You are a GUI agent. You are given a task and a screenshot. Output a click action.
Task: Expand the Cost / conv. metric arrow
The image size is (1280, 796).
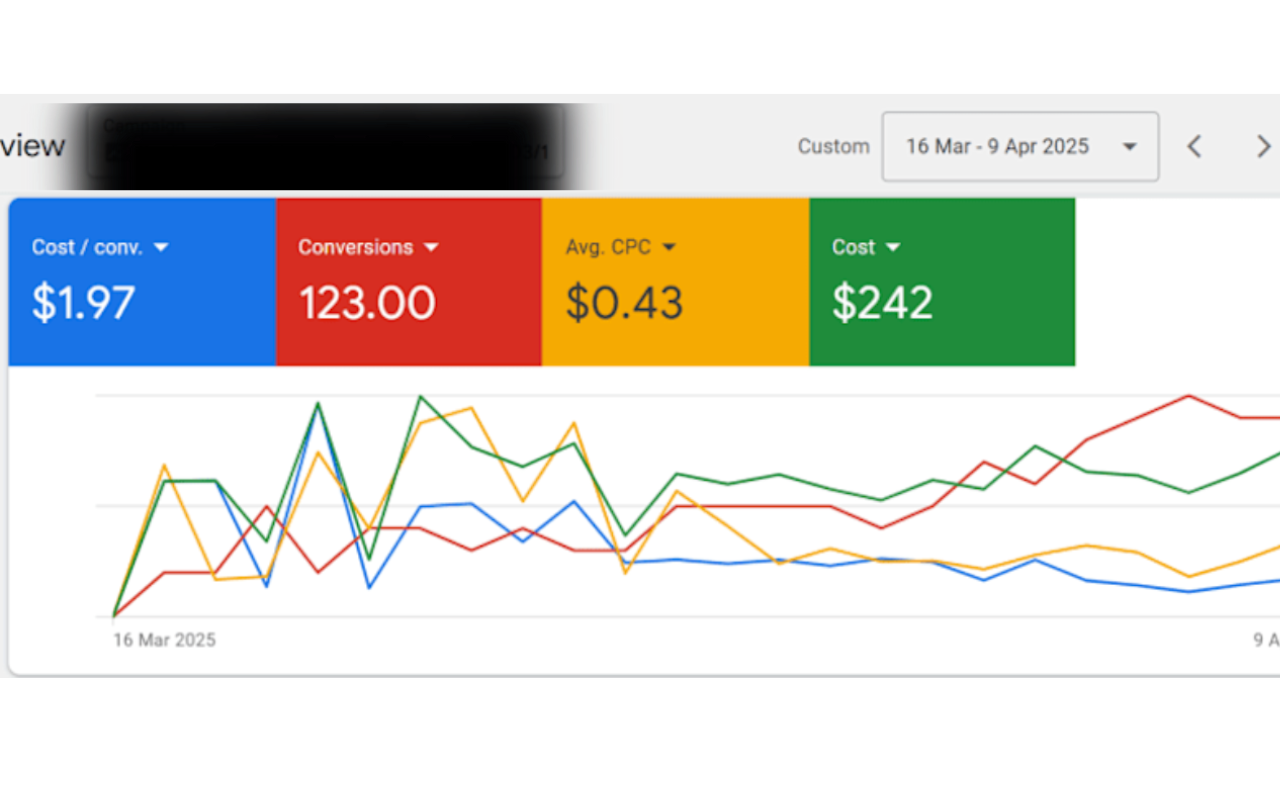[161, 247]
